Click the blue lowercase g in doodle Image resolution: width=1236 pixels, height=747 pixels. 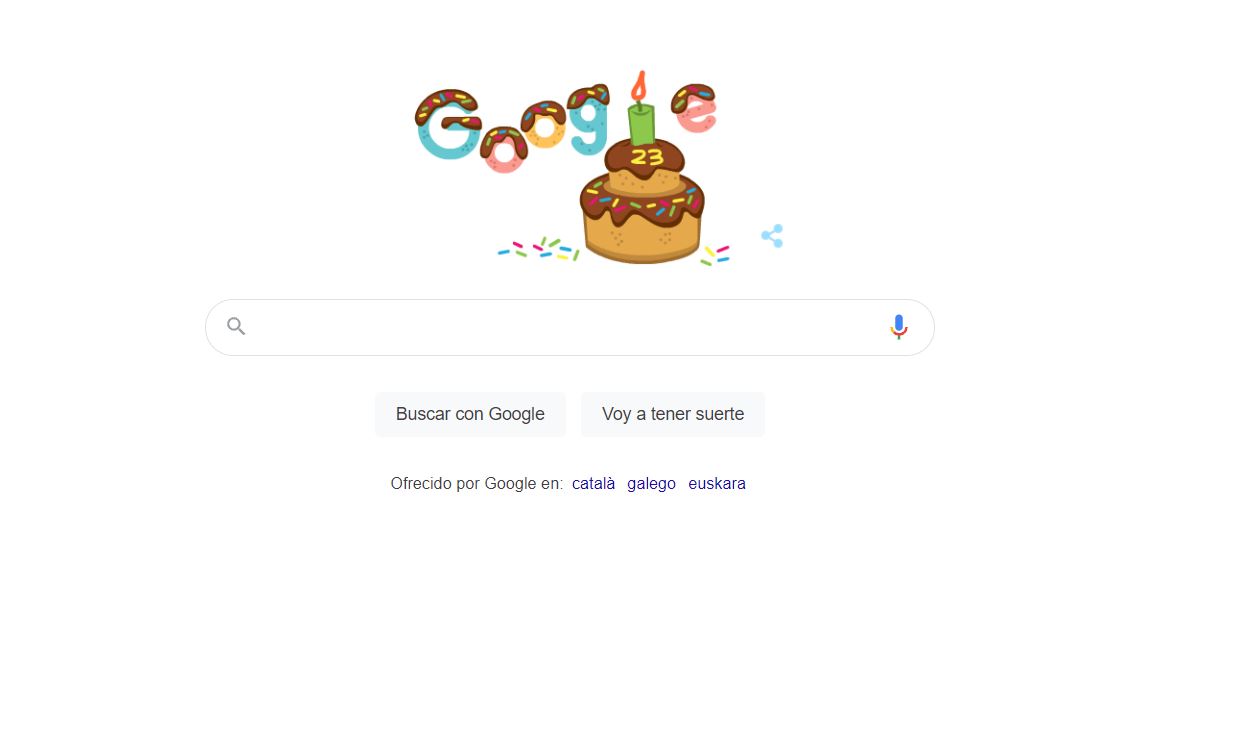(588, 120)
